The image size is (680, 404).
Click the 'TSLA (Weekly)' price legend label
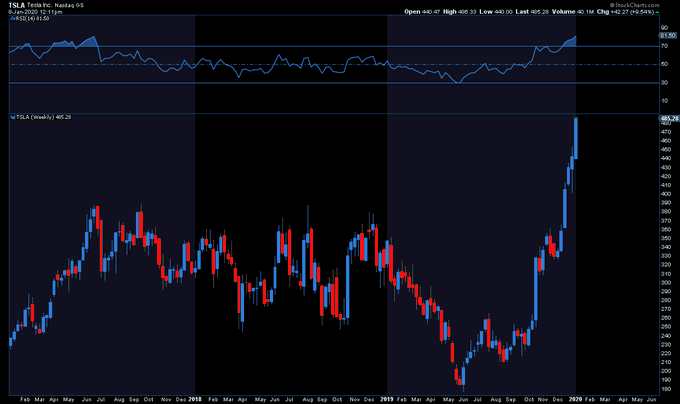pos(35,117)
